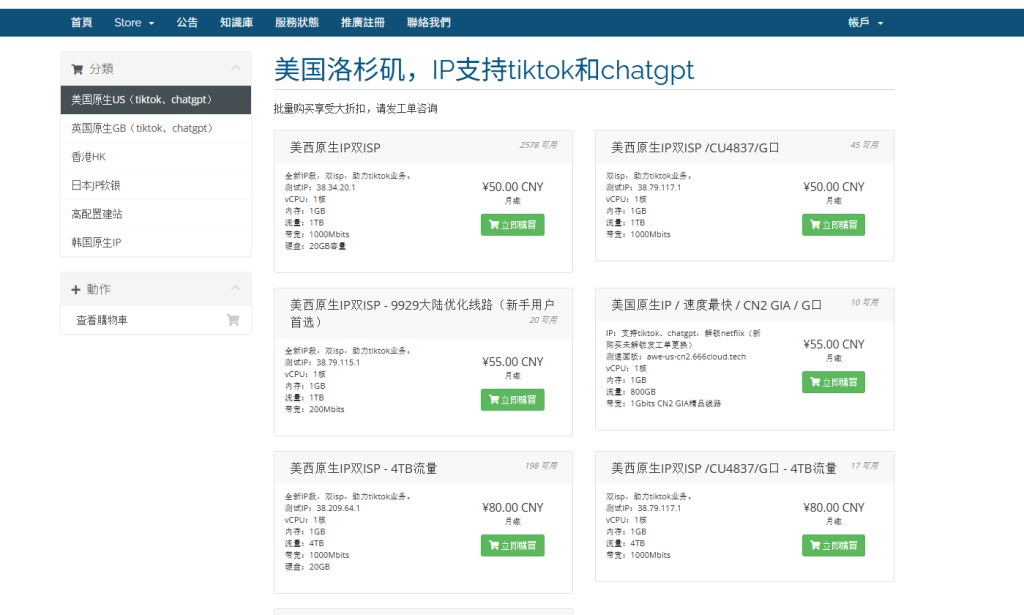
Task: Buy 美国原生IP CN2 GIA ¥55 plan
Action: pyautogui.click(x=833, y=382)
